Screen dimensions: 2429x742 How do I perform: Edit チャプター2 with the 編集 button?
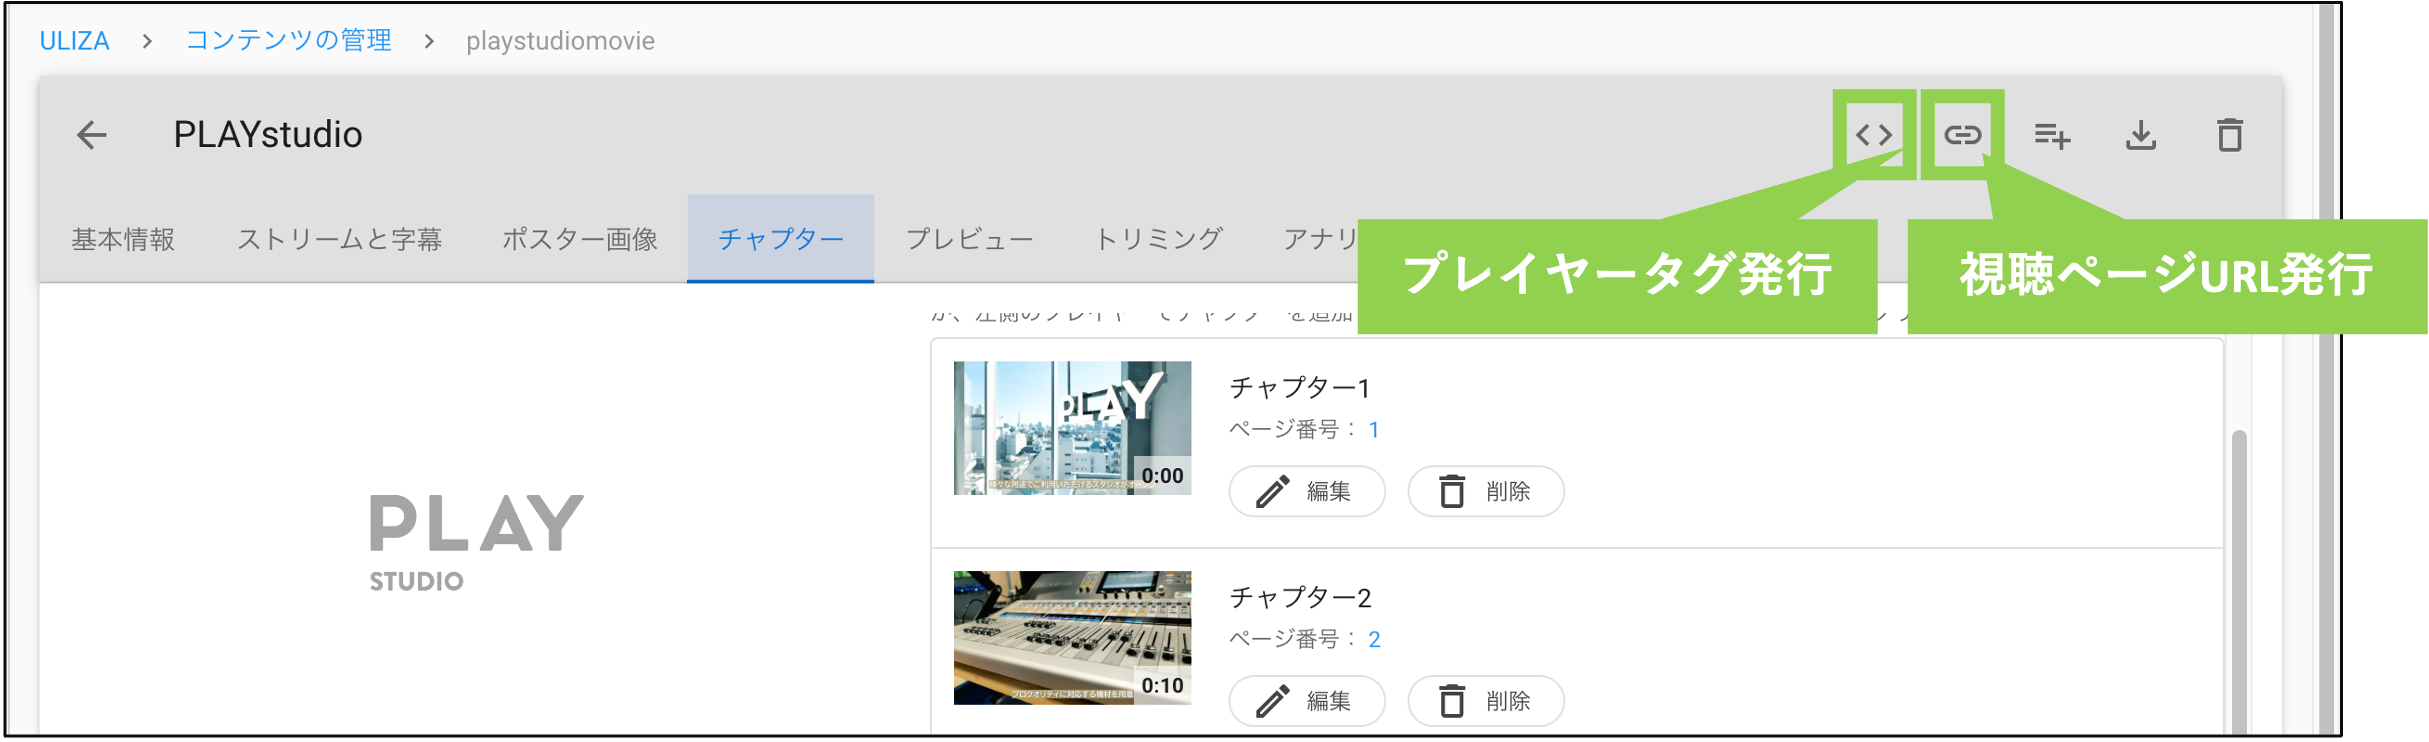1307,701
